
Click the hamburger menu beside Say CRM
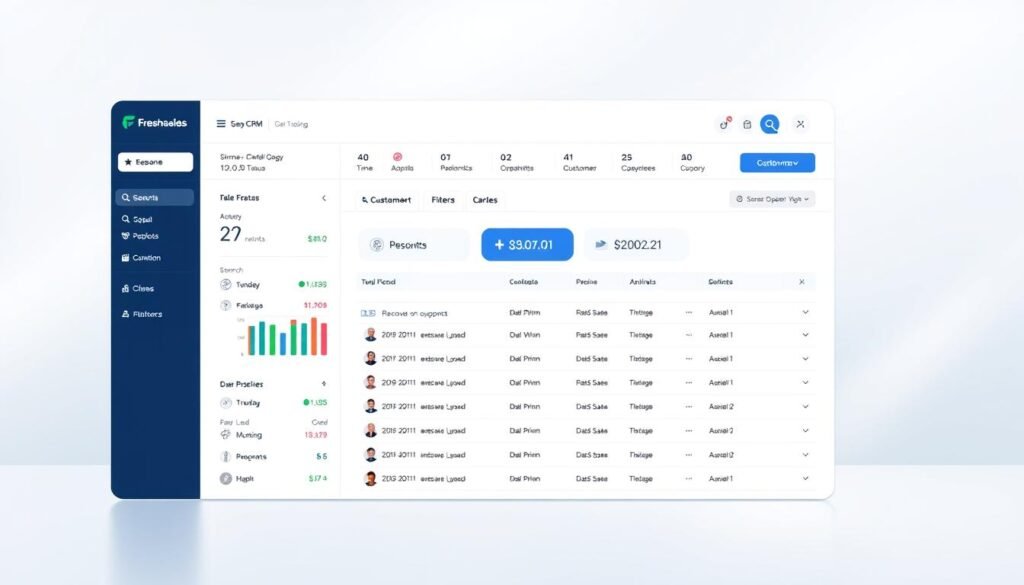pos(219,123)
